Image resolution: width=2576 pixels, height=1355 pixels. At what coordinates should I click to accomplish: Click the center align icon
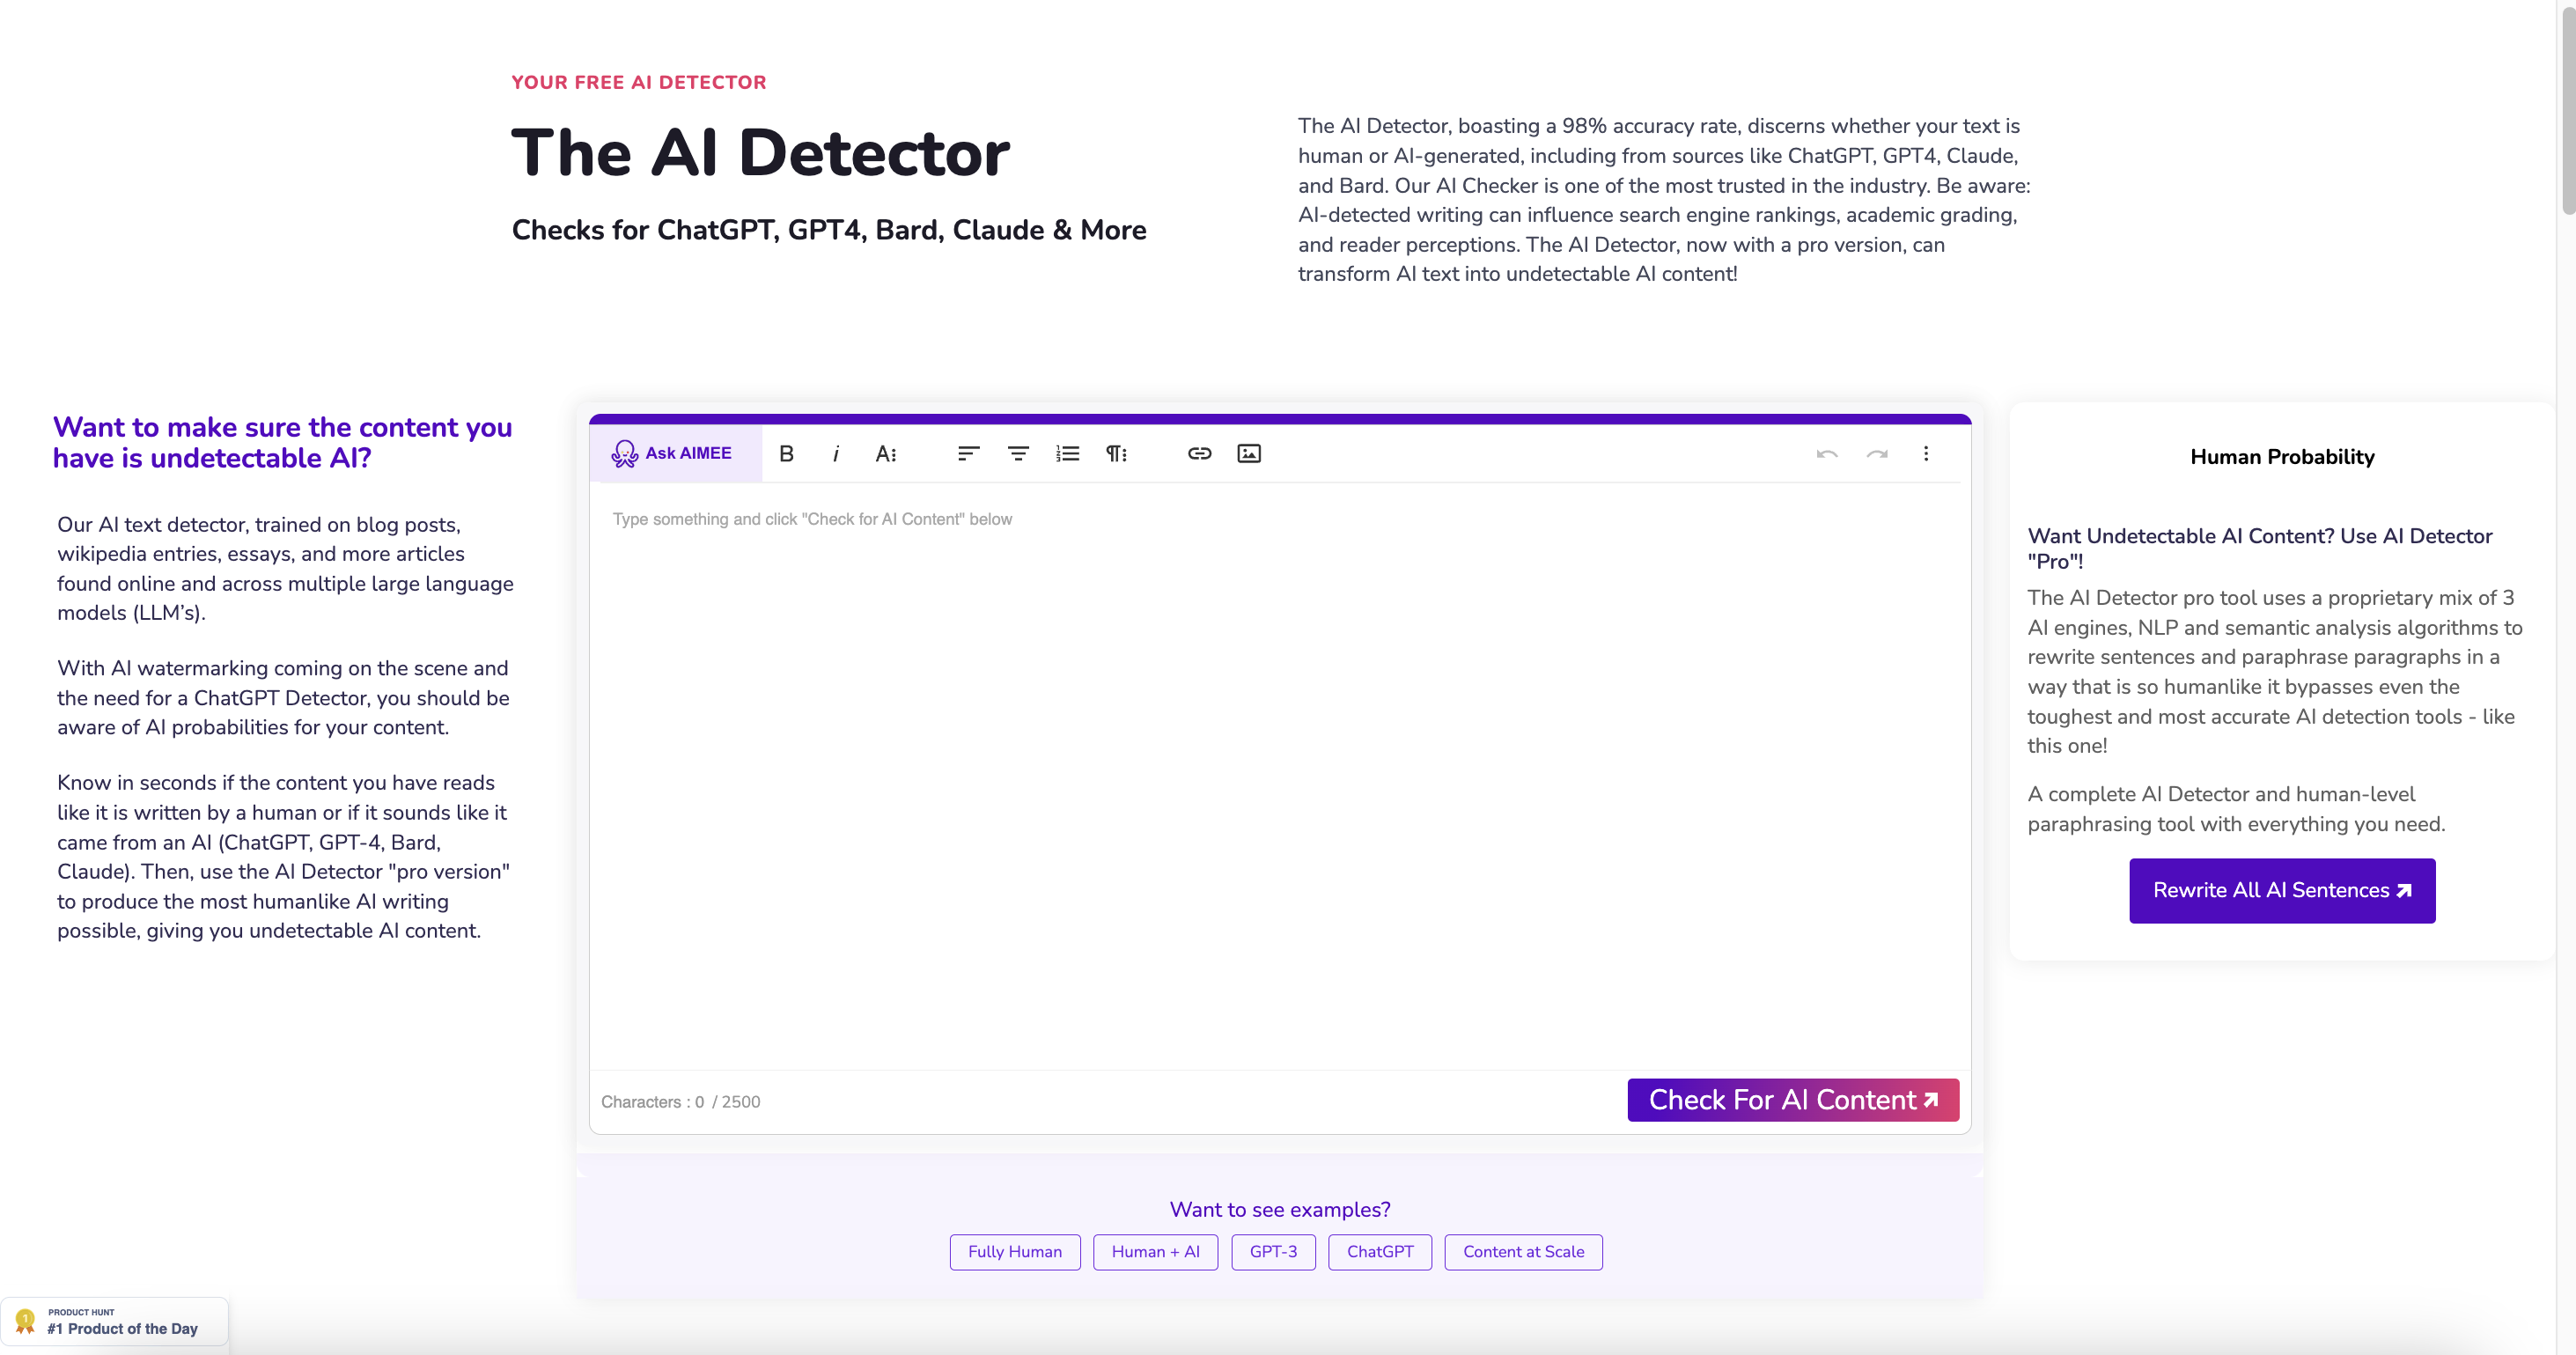pyautogui.click(x=1018, y=454)
